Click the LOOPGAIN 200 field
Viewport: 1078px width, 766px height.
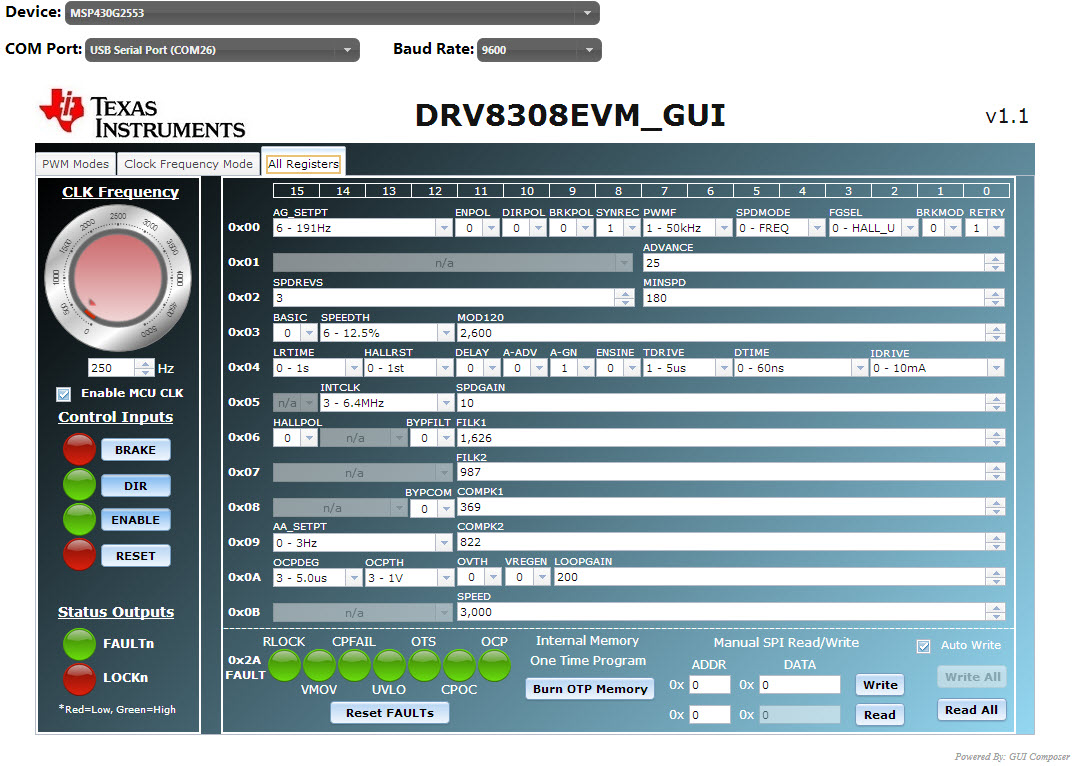770,577
